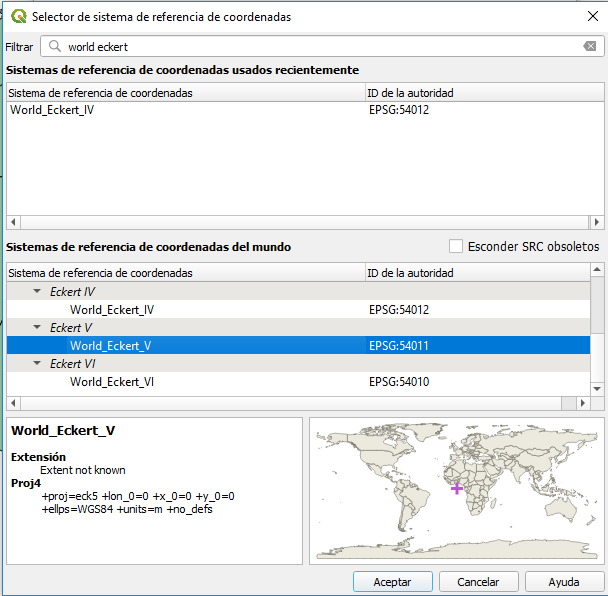The image size is (608, 596).
Task: Collapse the Eckert VI group
Action: (37, 364)
